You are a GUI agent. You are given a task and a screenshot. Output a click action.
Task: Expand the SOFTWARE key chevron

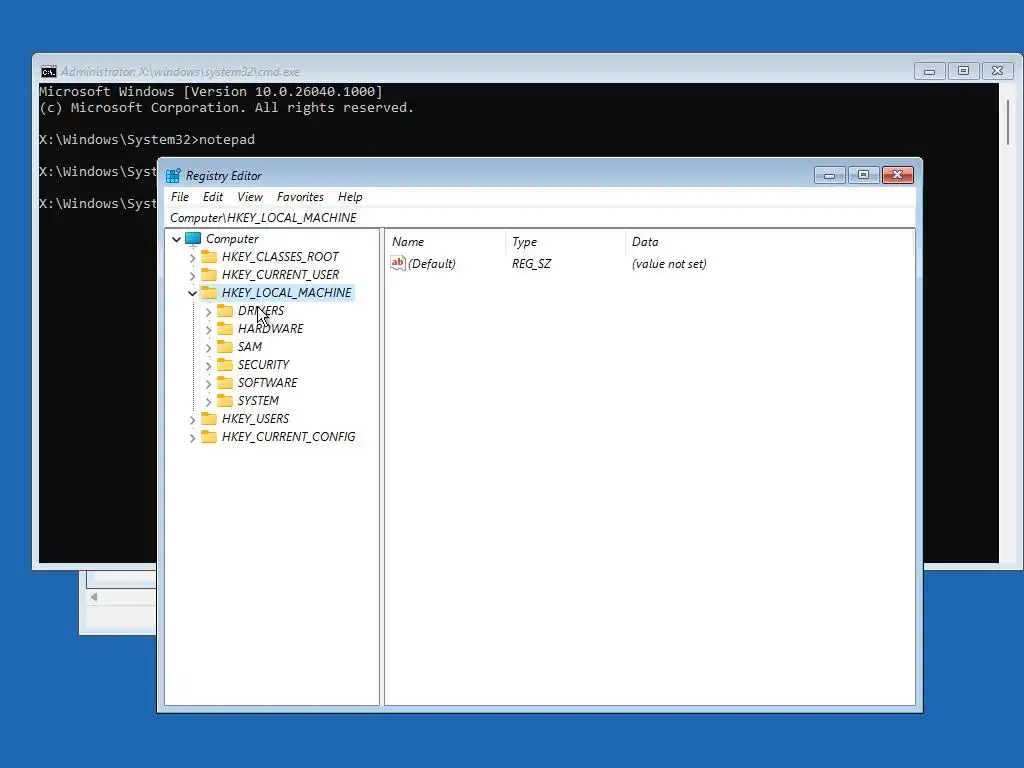pyautogui.click(x=208, y=383)
